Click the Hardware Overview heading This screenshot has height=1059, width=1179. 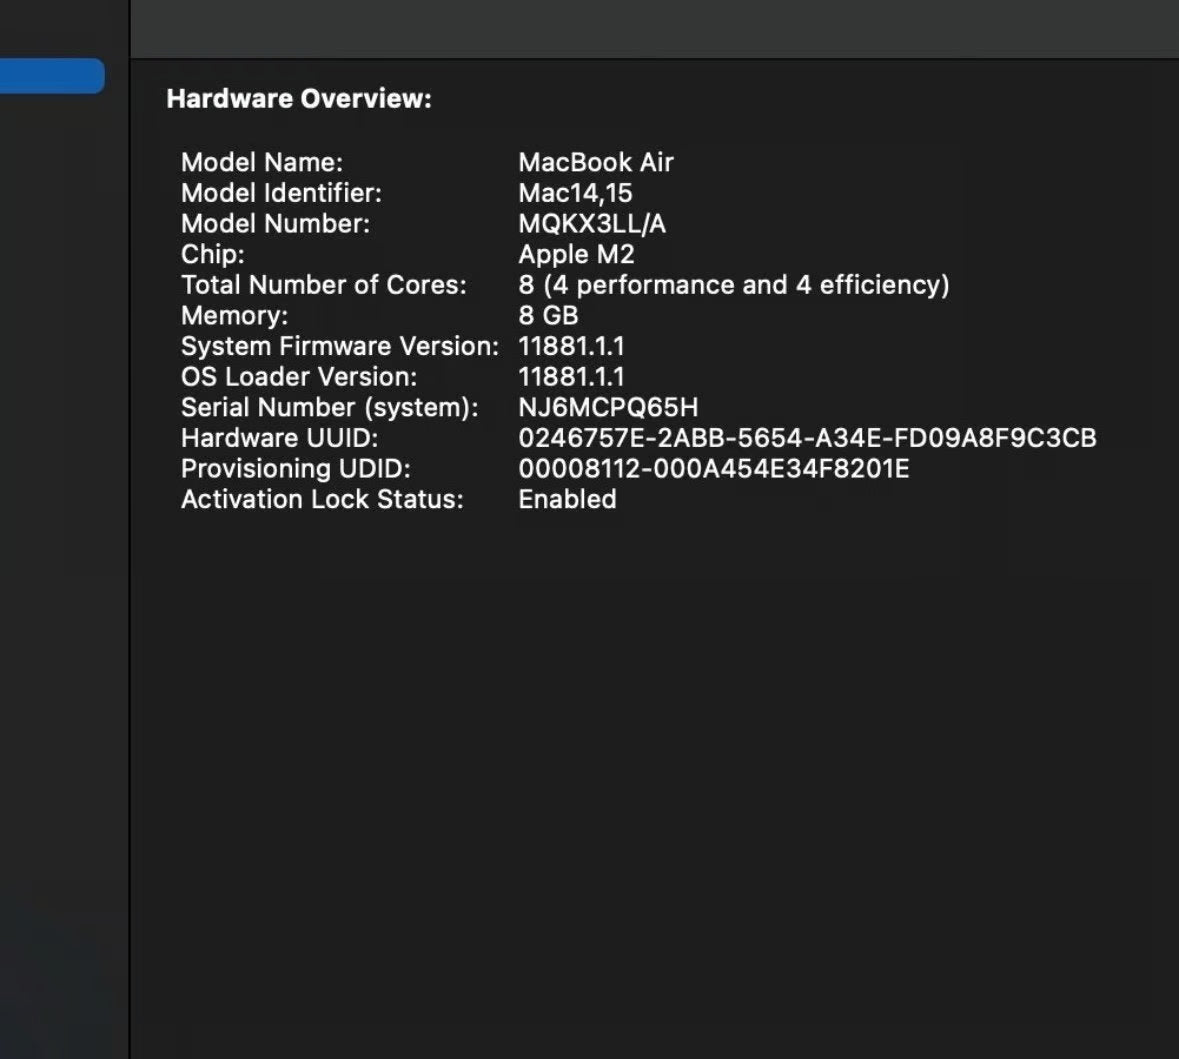click(299, 99)
